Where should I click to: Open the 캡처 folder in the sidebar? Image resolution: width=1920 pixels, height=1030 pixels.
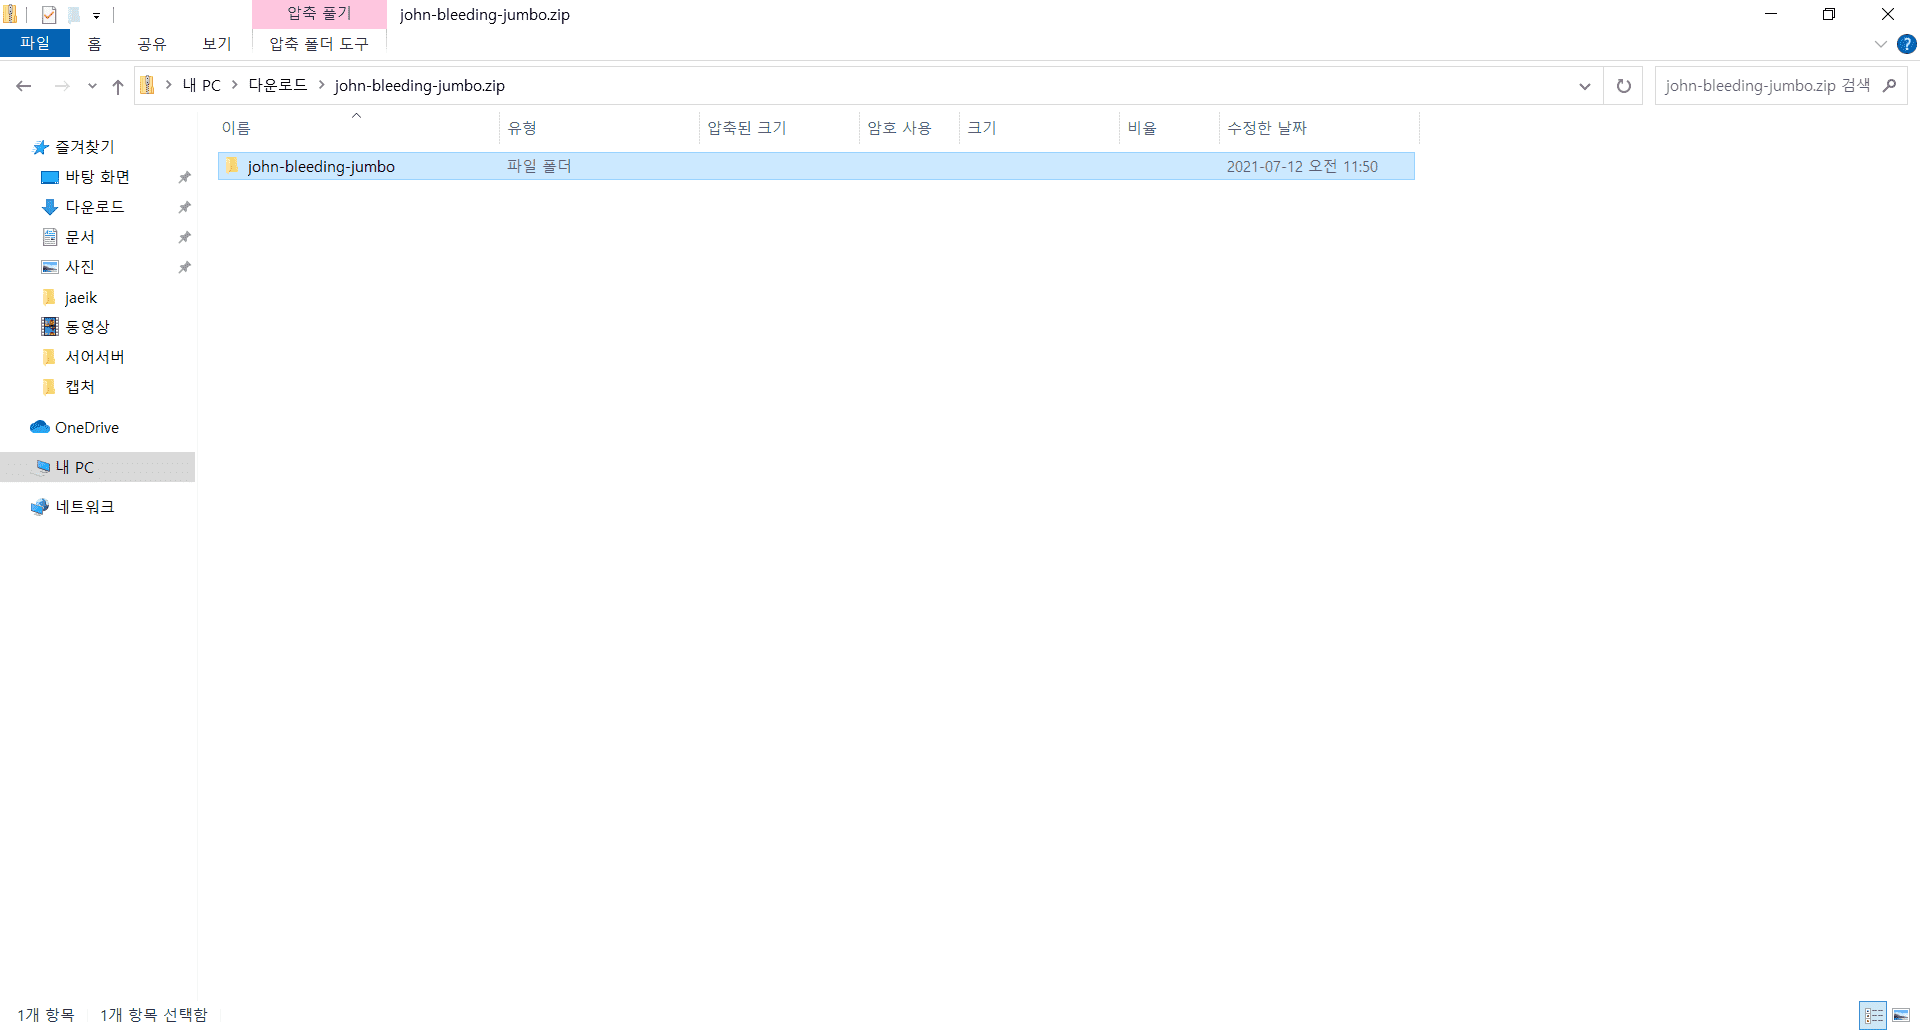coord(80,387)
